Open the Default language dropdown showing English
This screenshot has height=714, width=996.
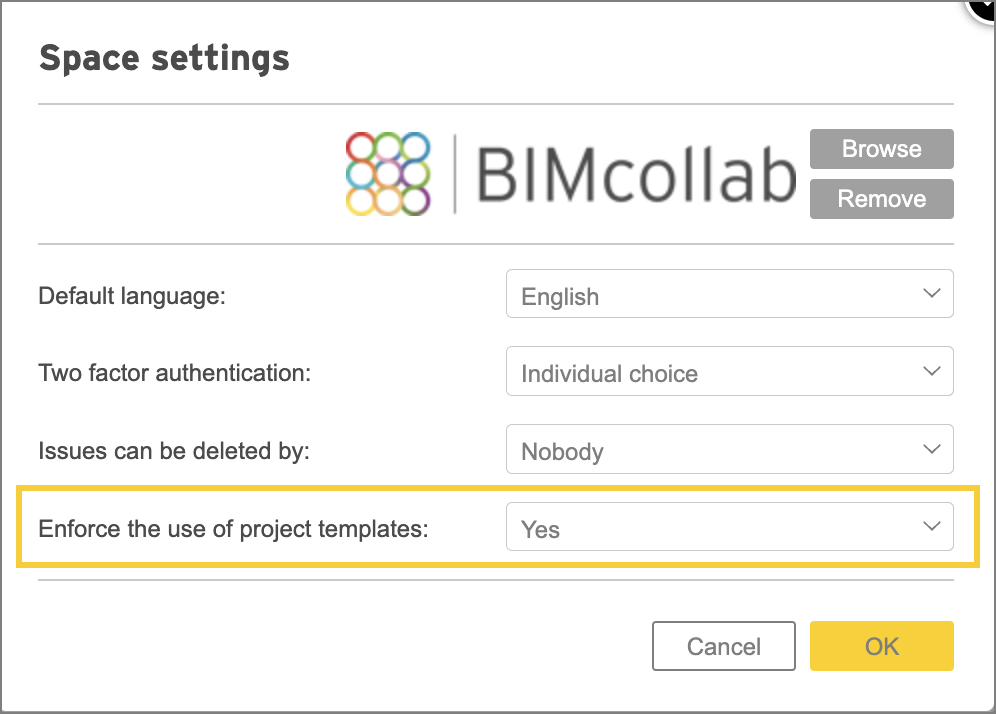(x=729, y=293)
